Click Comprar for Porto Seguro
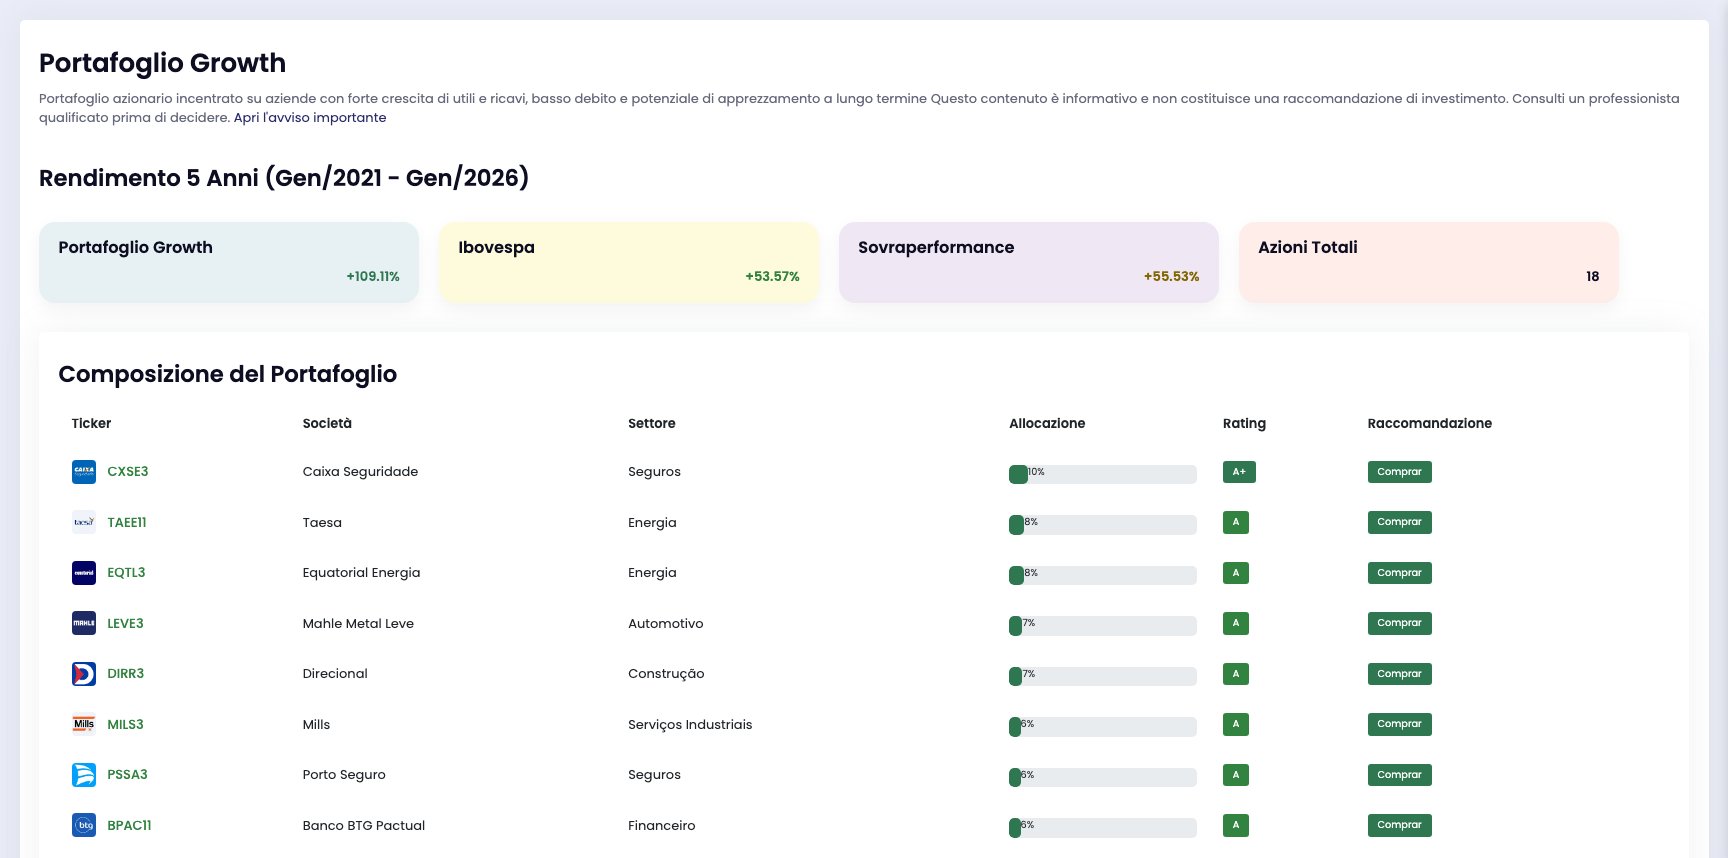Image resolution: width=1728 pixels, height=858 pixels. click(x=1399, y=775)
